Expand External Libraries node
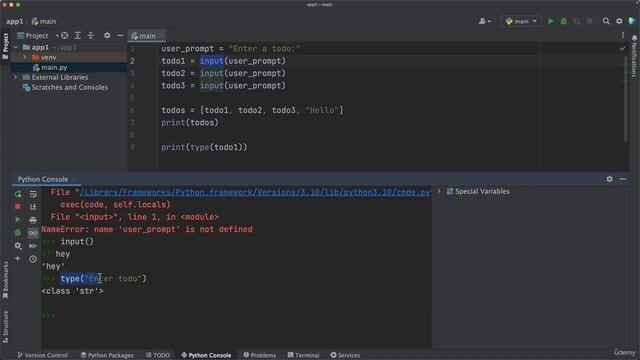The height and width of the screenshot is (360, 640). (16, 77)
